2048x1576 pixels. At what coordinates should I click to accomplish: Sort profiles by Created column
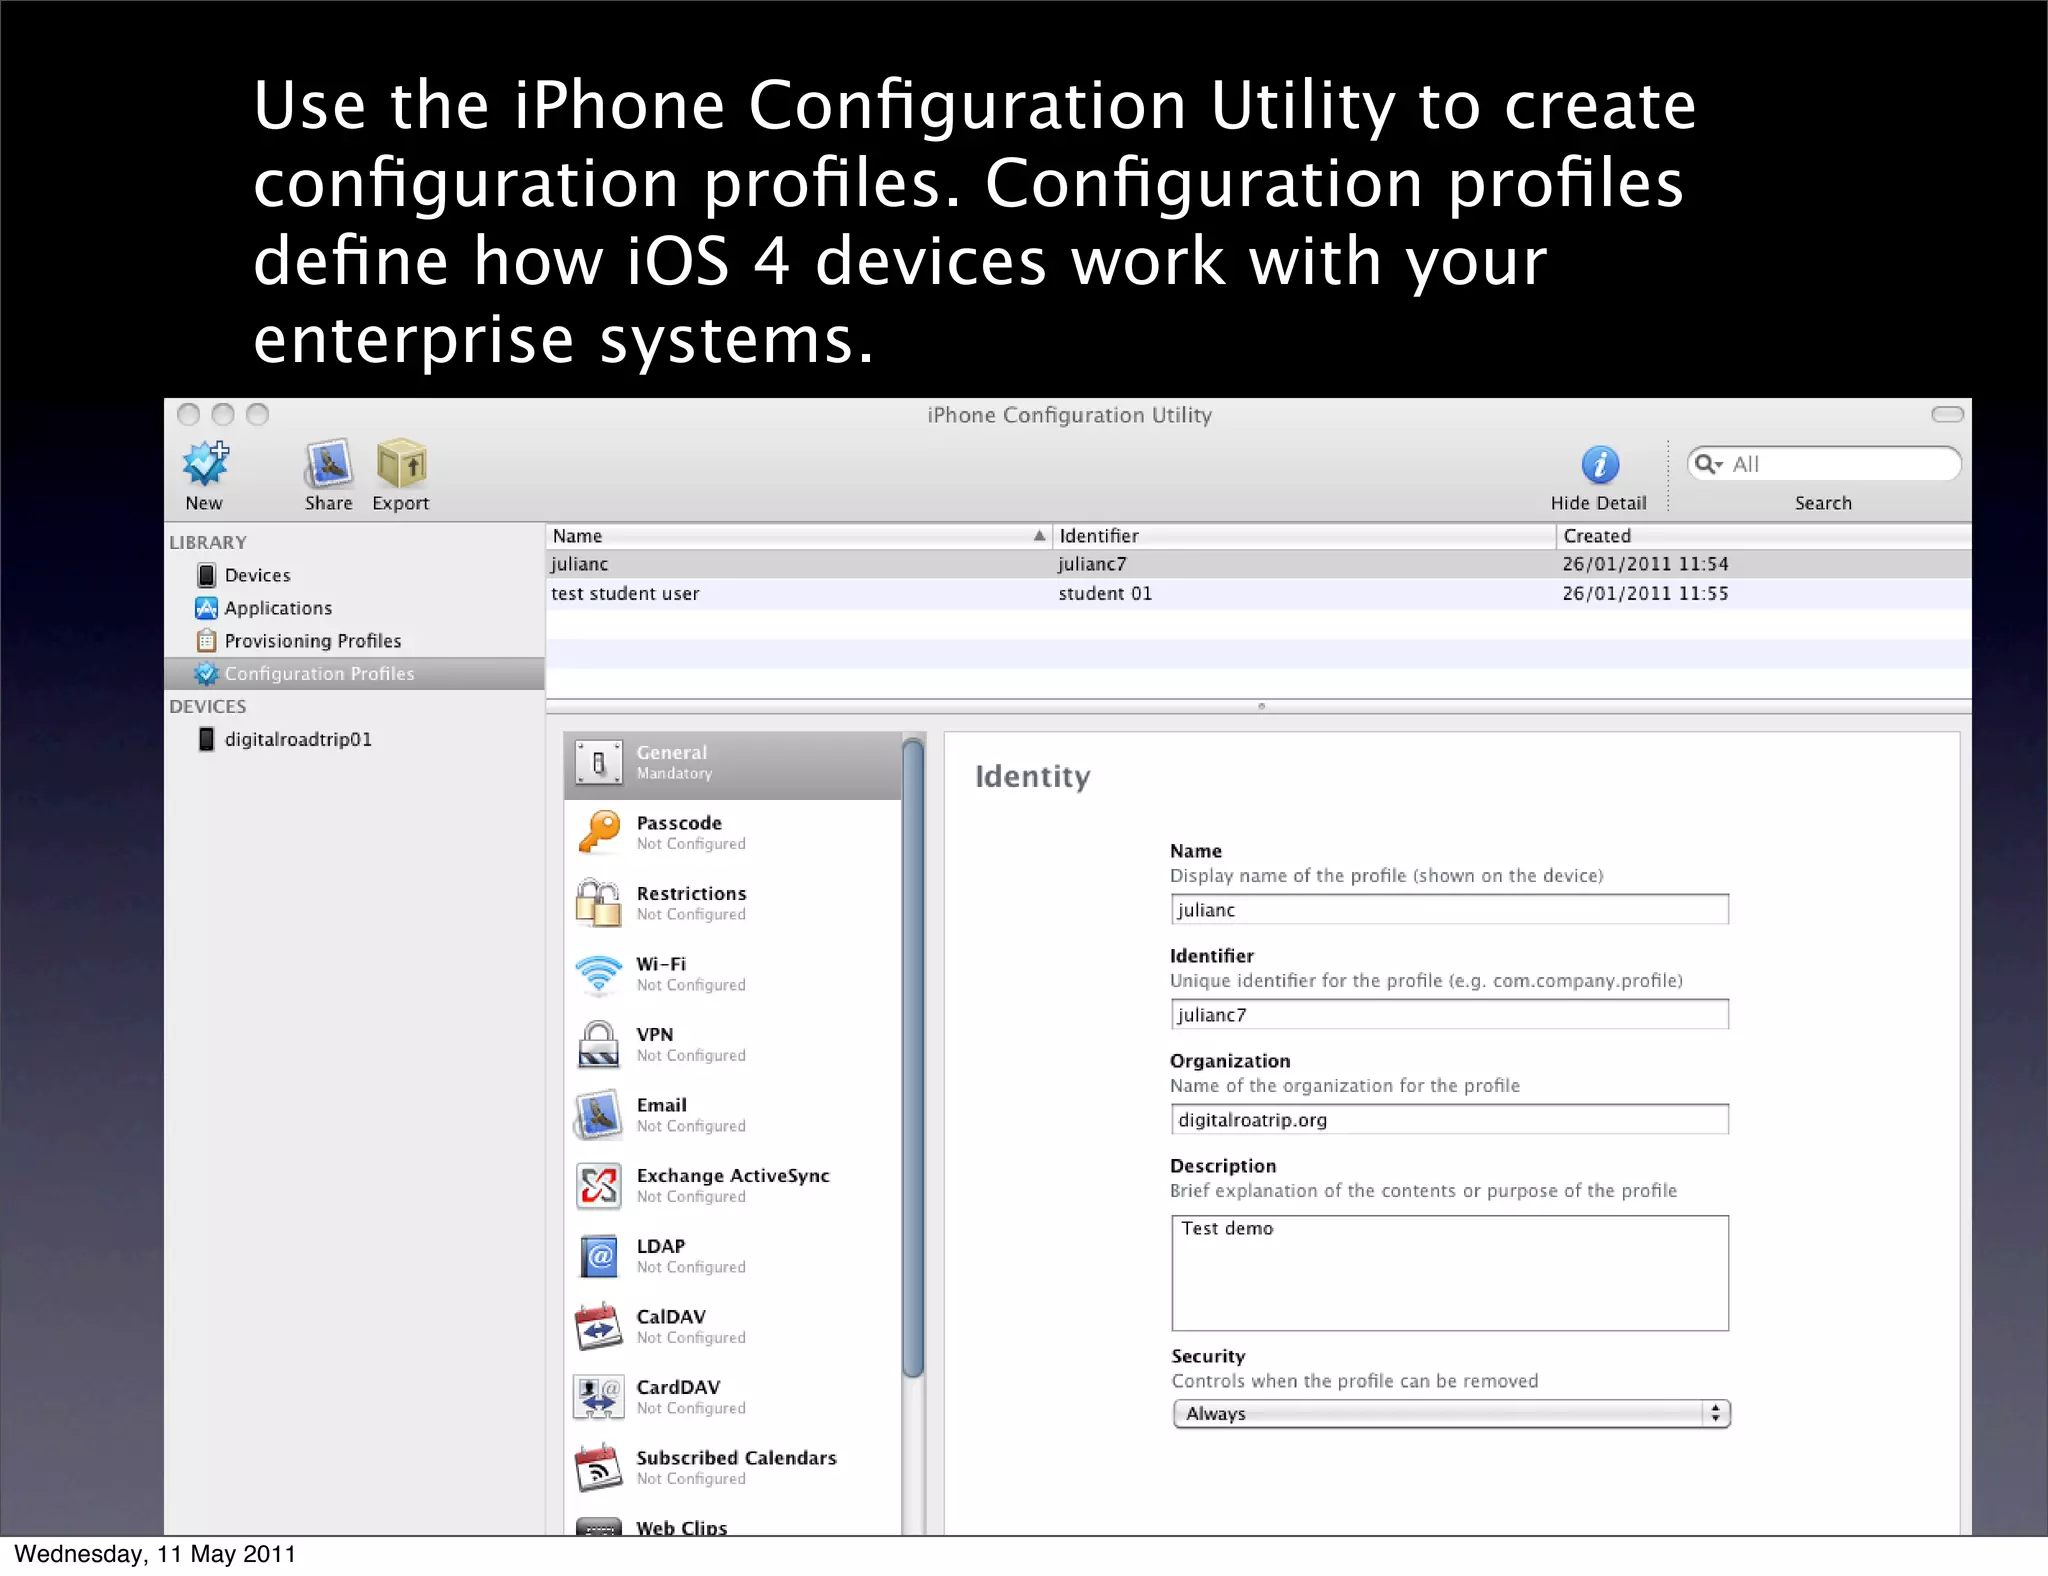tap(1764, 536)
